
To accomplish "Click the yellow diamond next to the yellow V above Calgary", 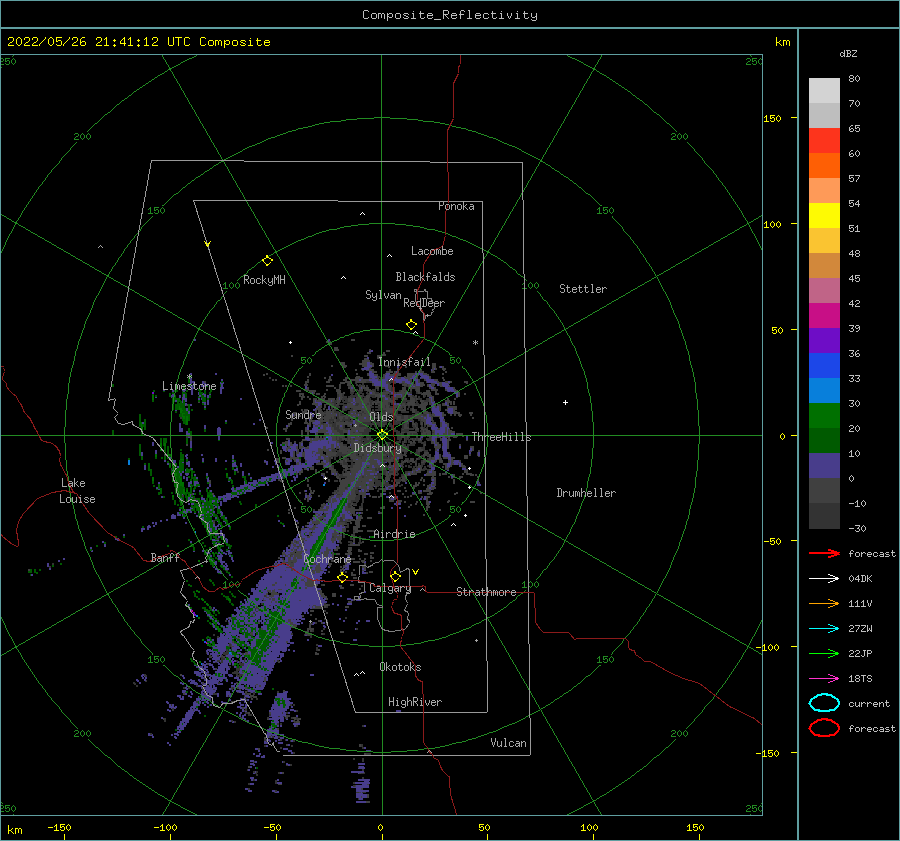I will 395,576.
